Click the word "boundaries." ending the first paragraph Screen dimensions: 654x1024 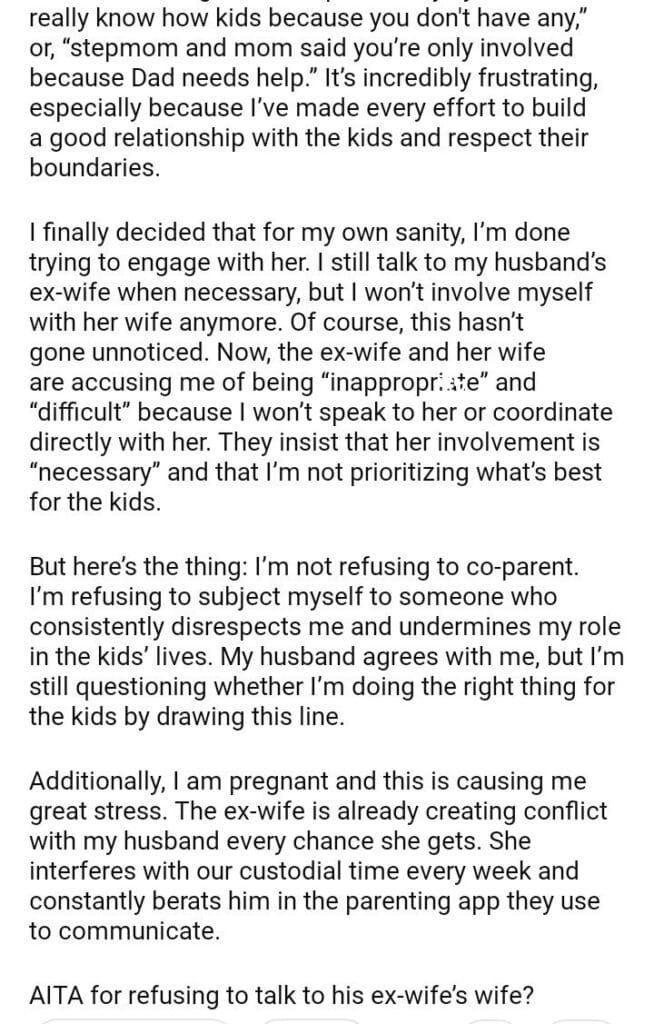pos(95,167)
